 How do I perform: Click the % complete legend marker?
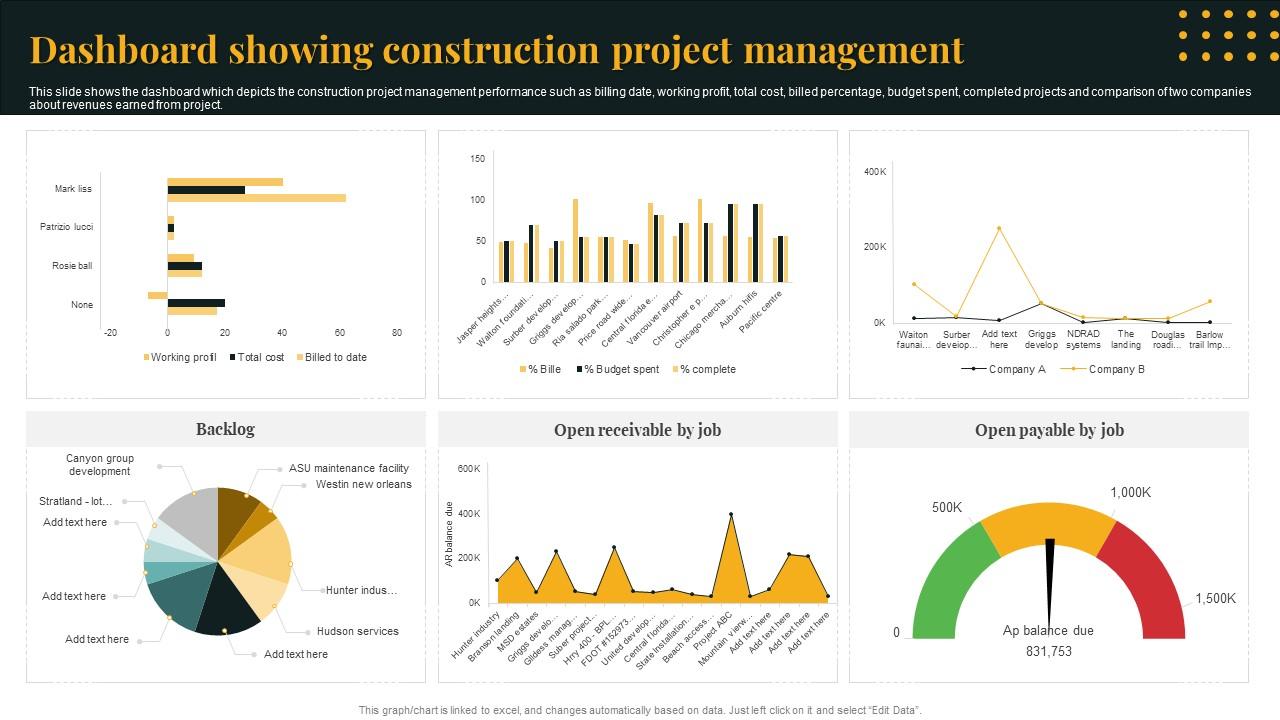click(675, 369)
